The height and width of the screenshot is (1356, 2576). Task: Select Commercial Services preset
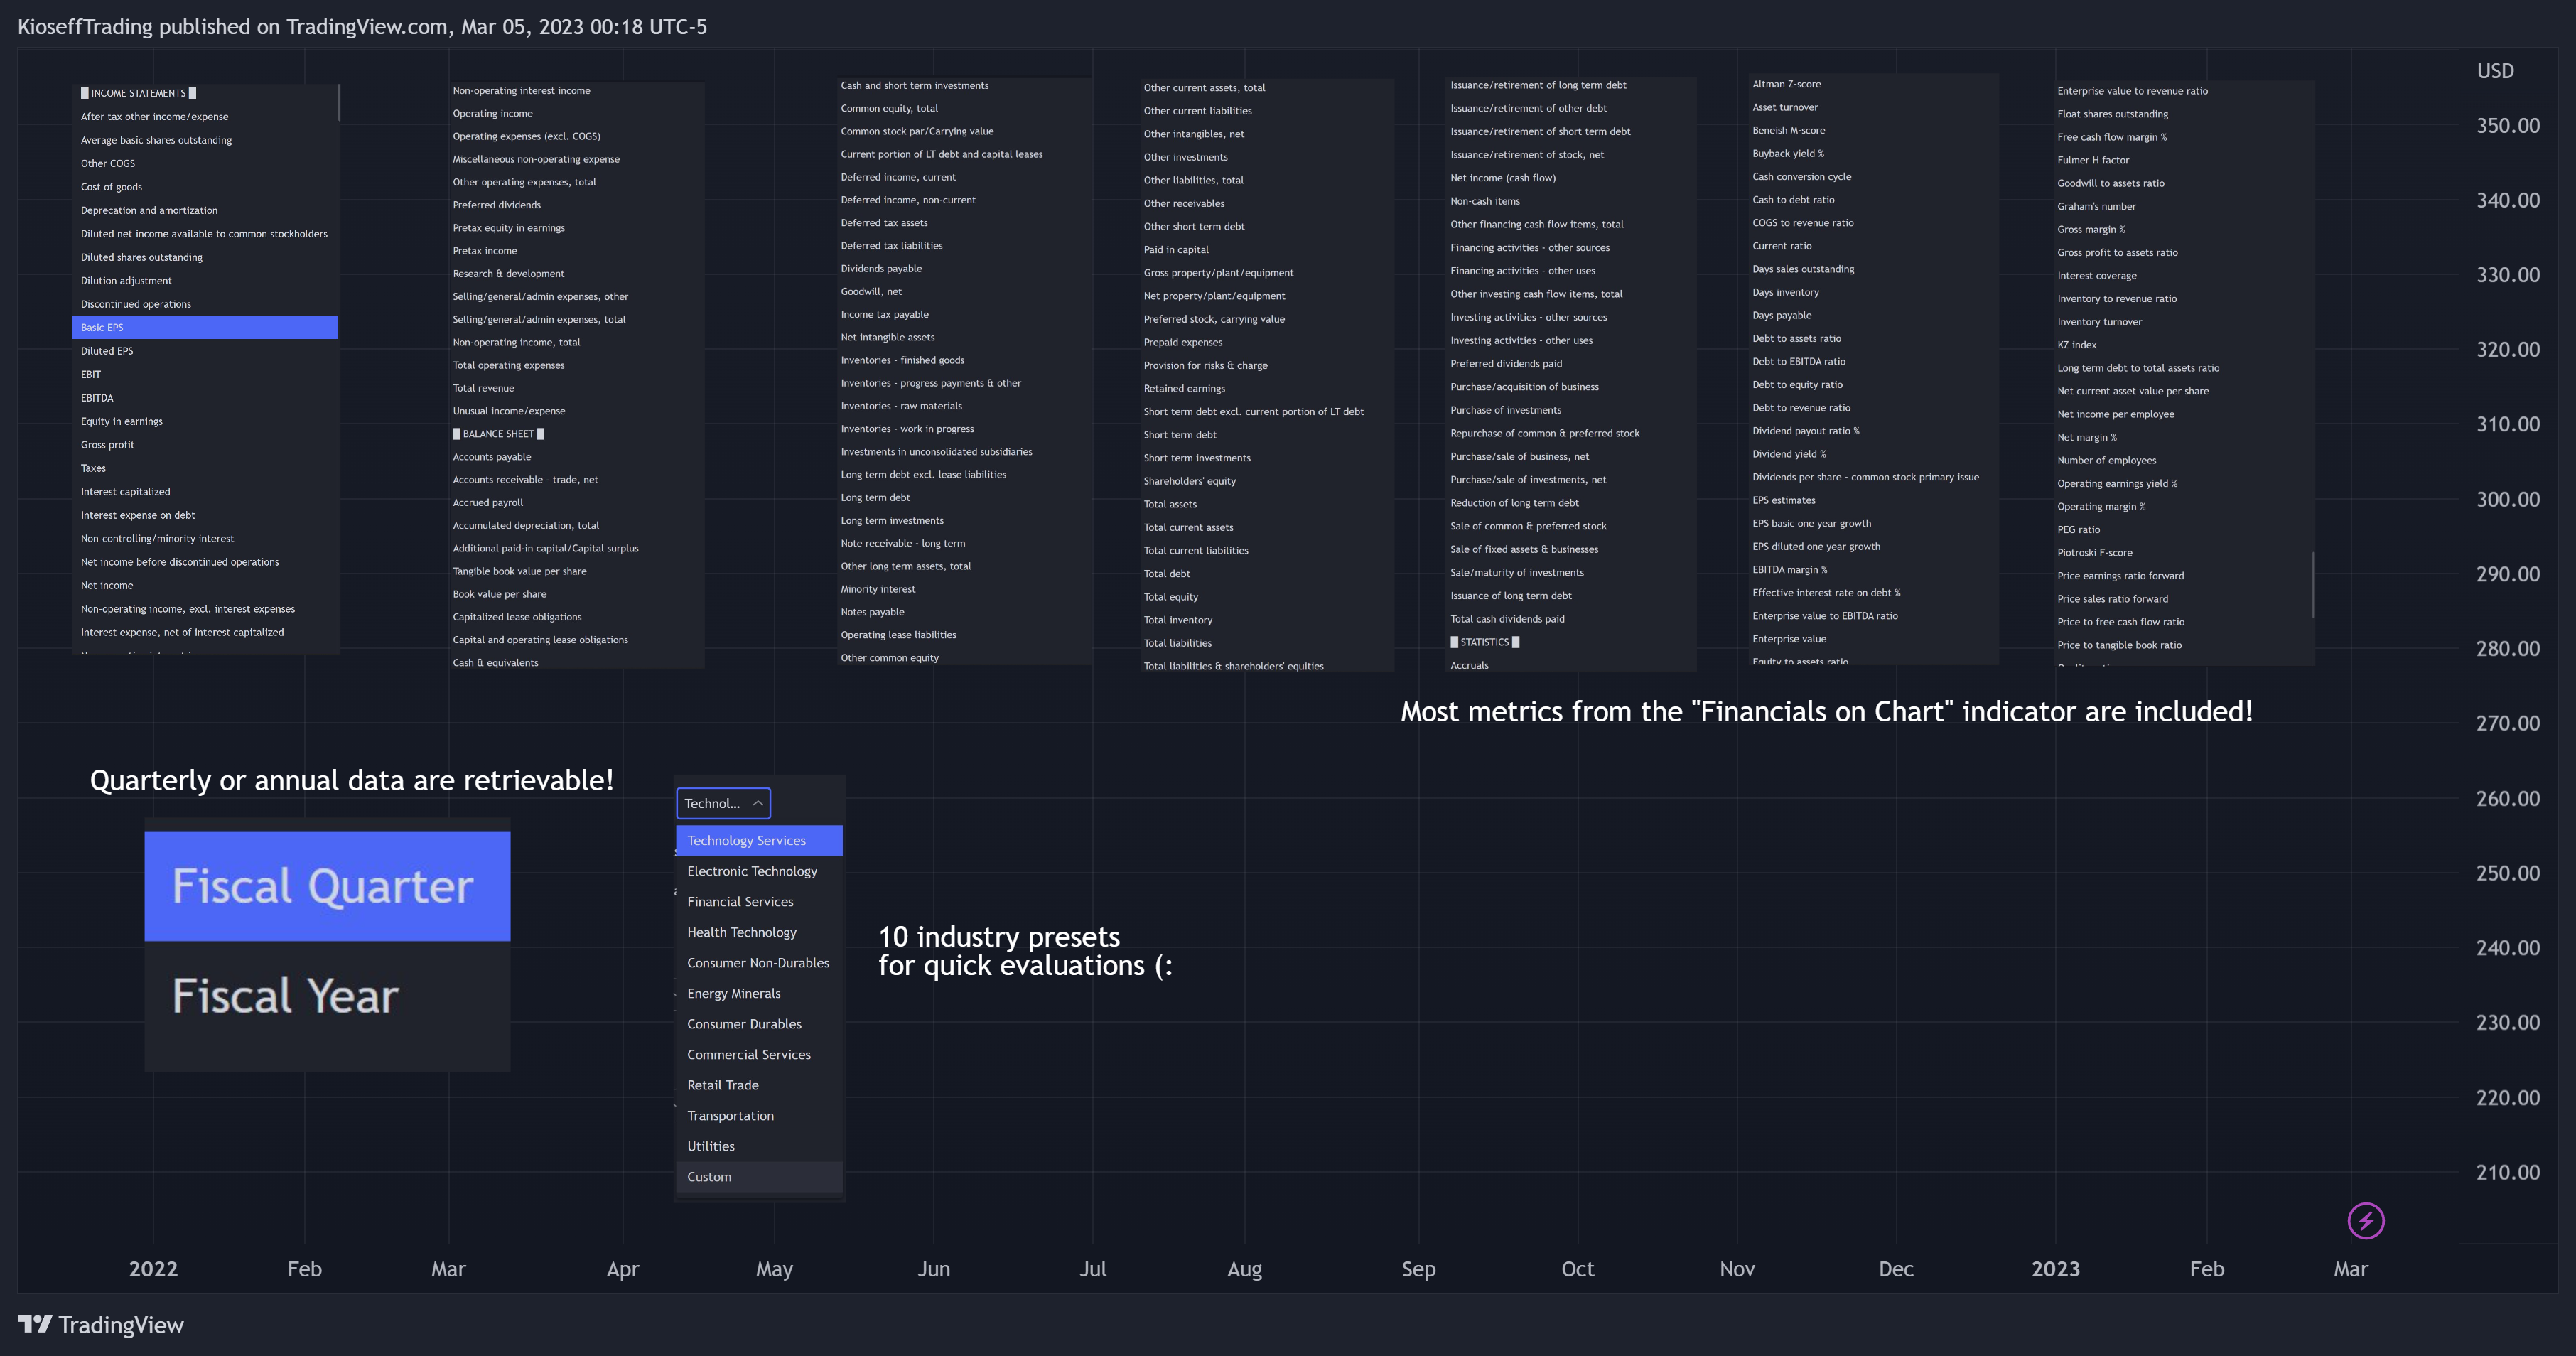tap(759, 1054)
